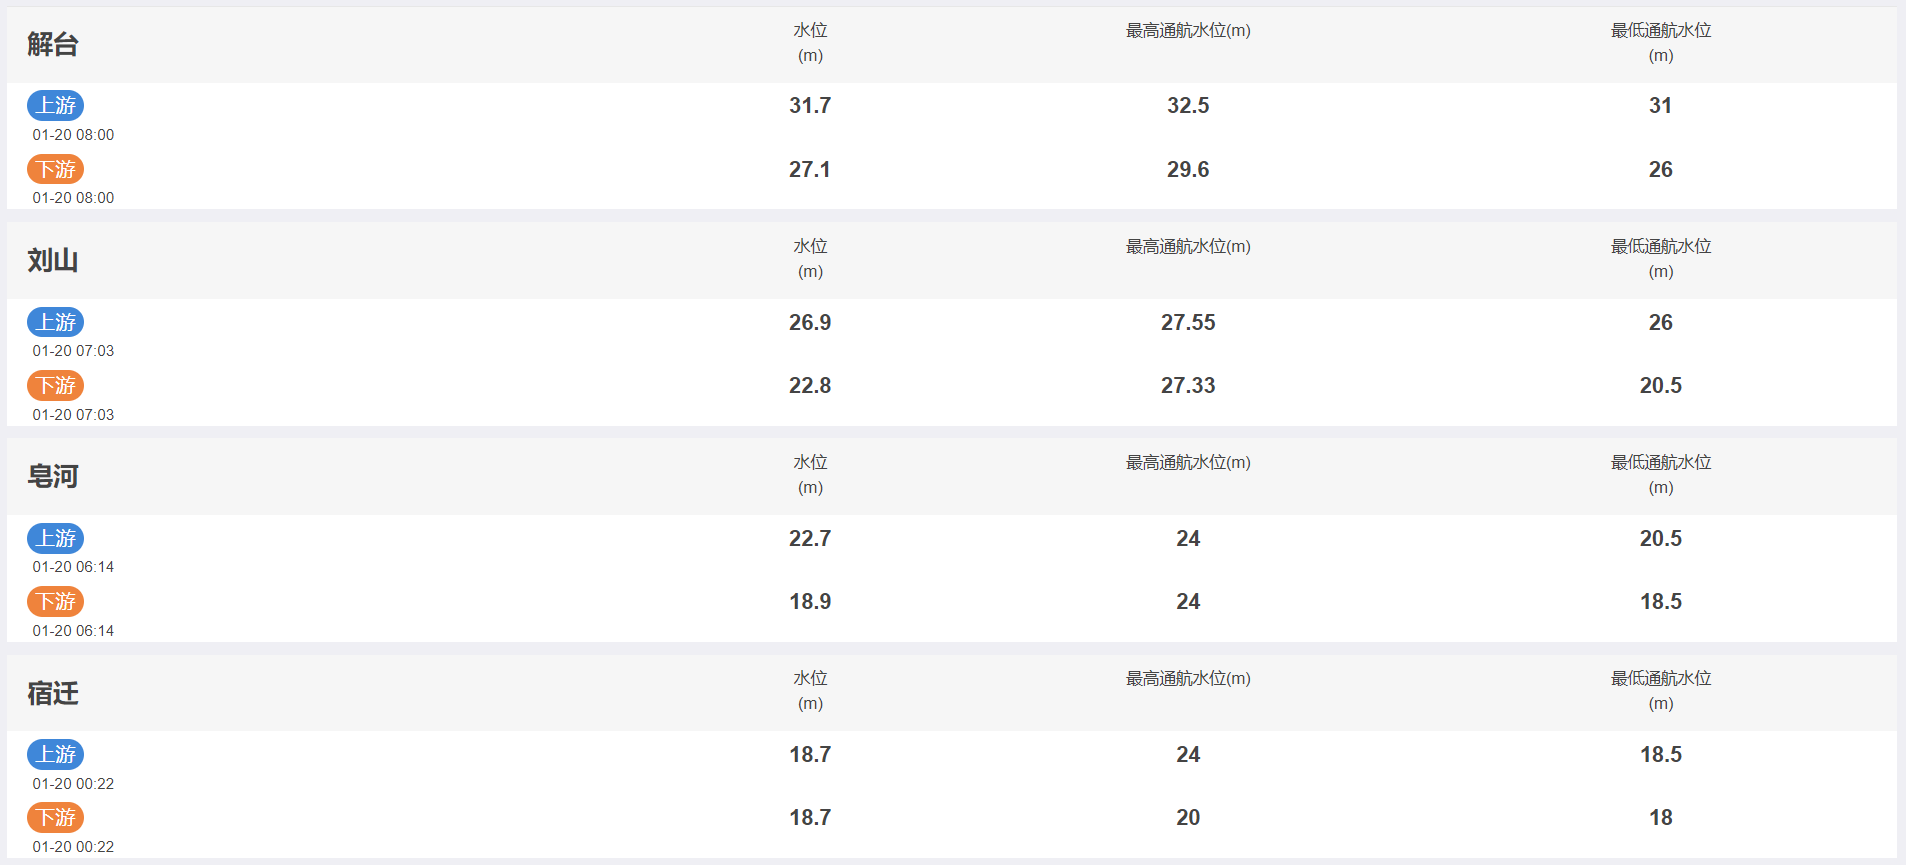This screenshot has height=865, width=1906.
Task: Click the 宿迁 station title
Action: tap(53, 693)
